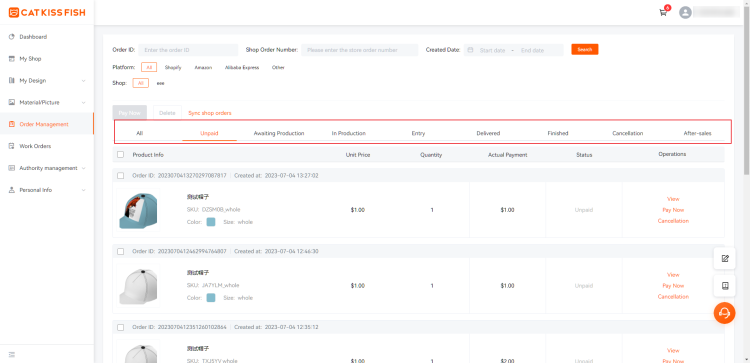Click the Dashboard sidebar icon
Viewport: 750px width, 363px height.
(12, 37)
